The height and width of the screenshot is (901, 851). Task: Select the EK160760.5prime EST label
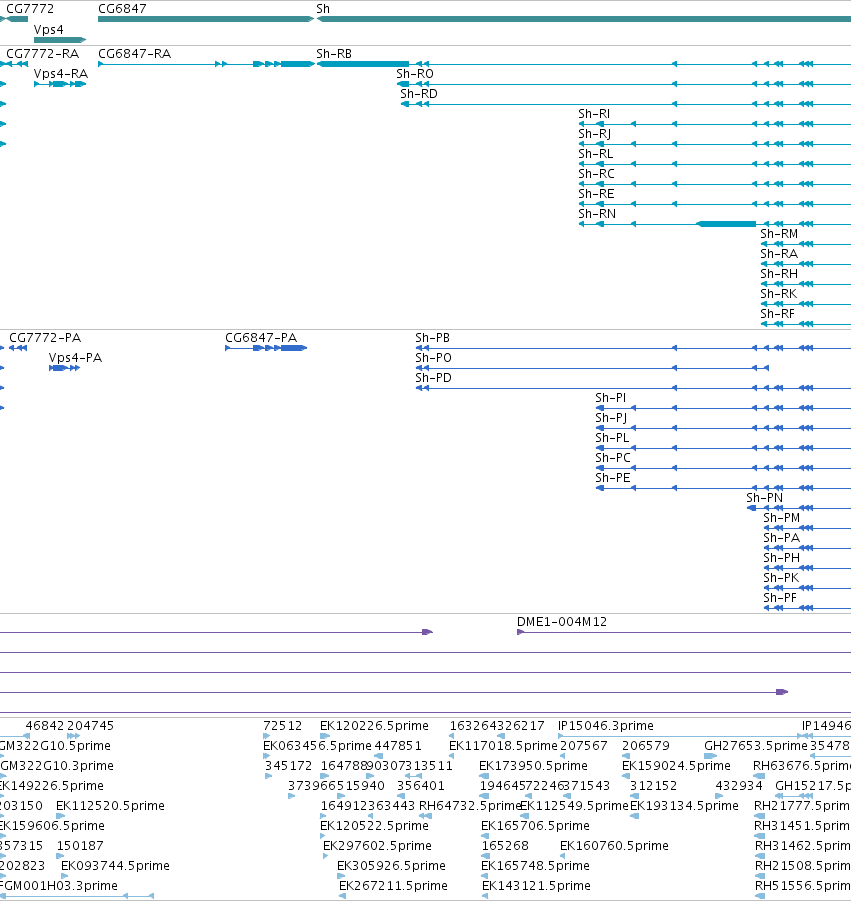[x=614, y=846]
